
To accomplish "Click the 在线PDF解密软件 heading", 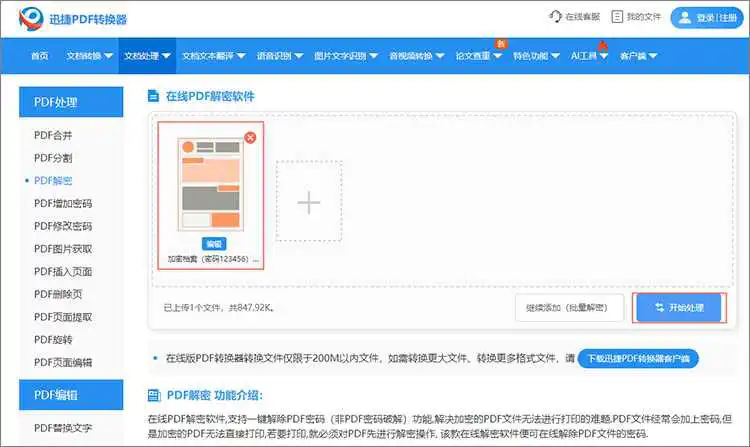I will point(210,96).
